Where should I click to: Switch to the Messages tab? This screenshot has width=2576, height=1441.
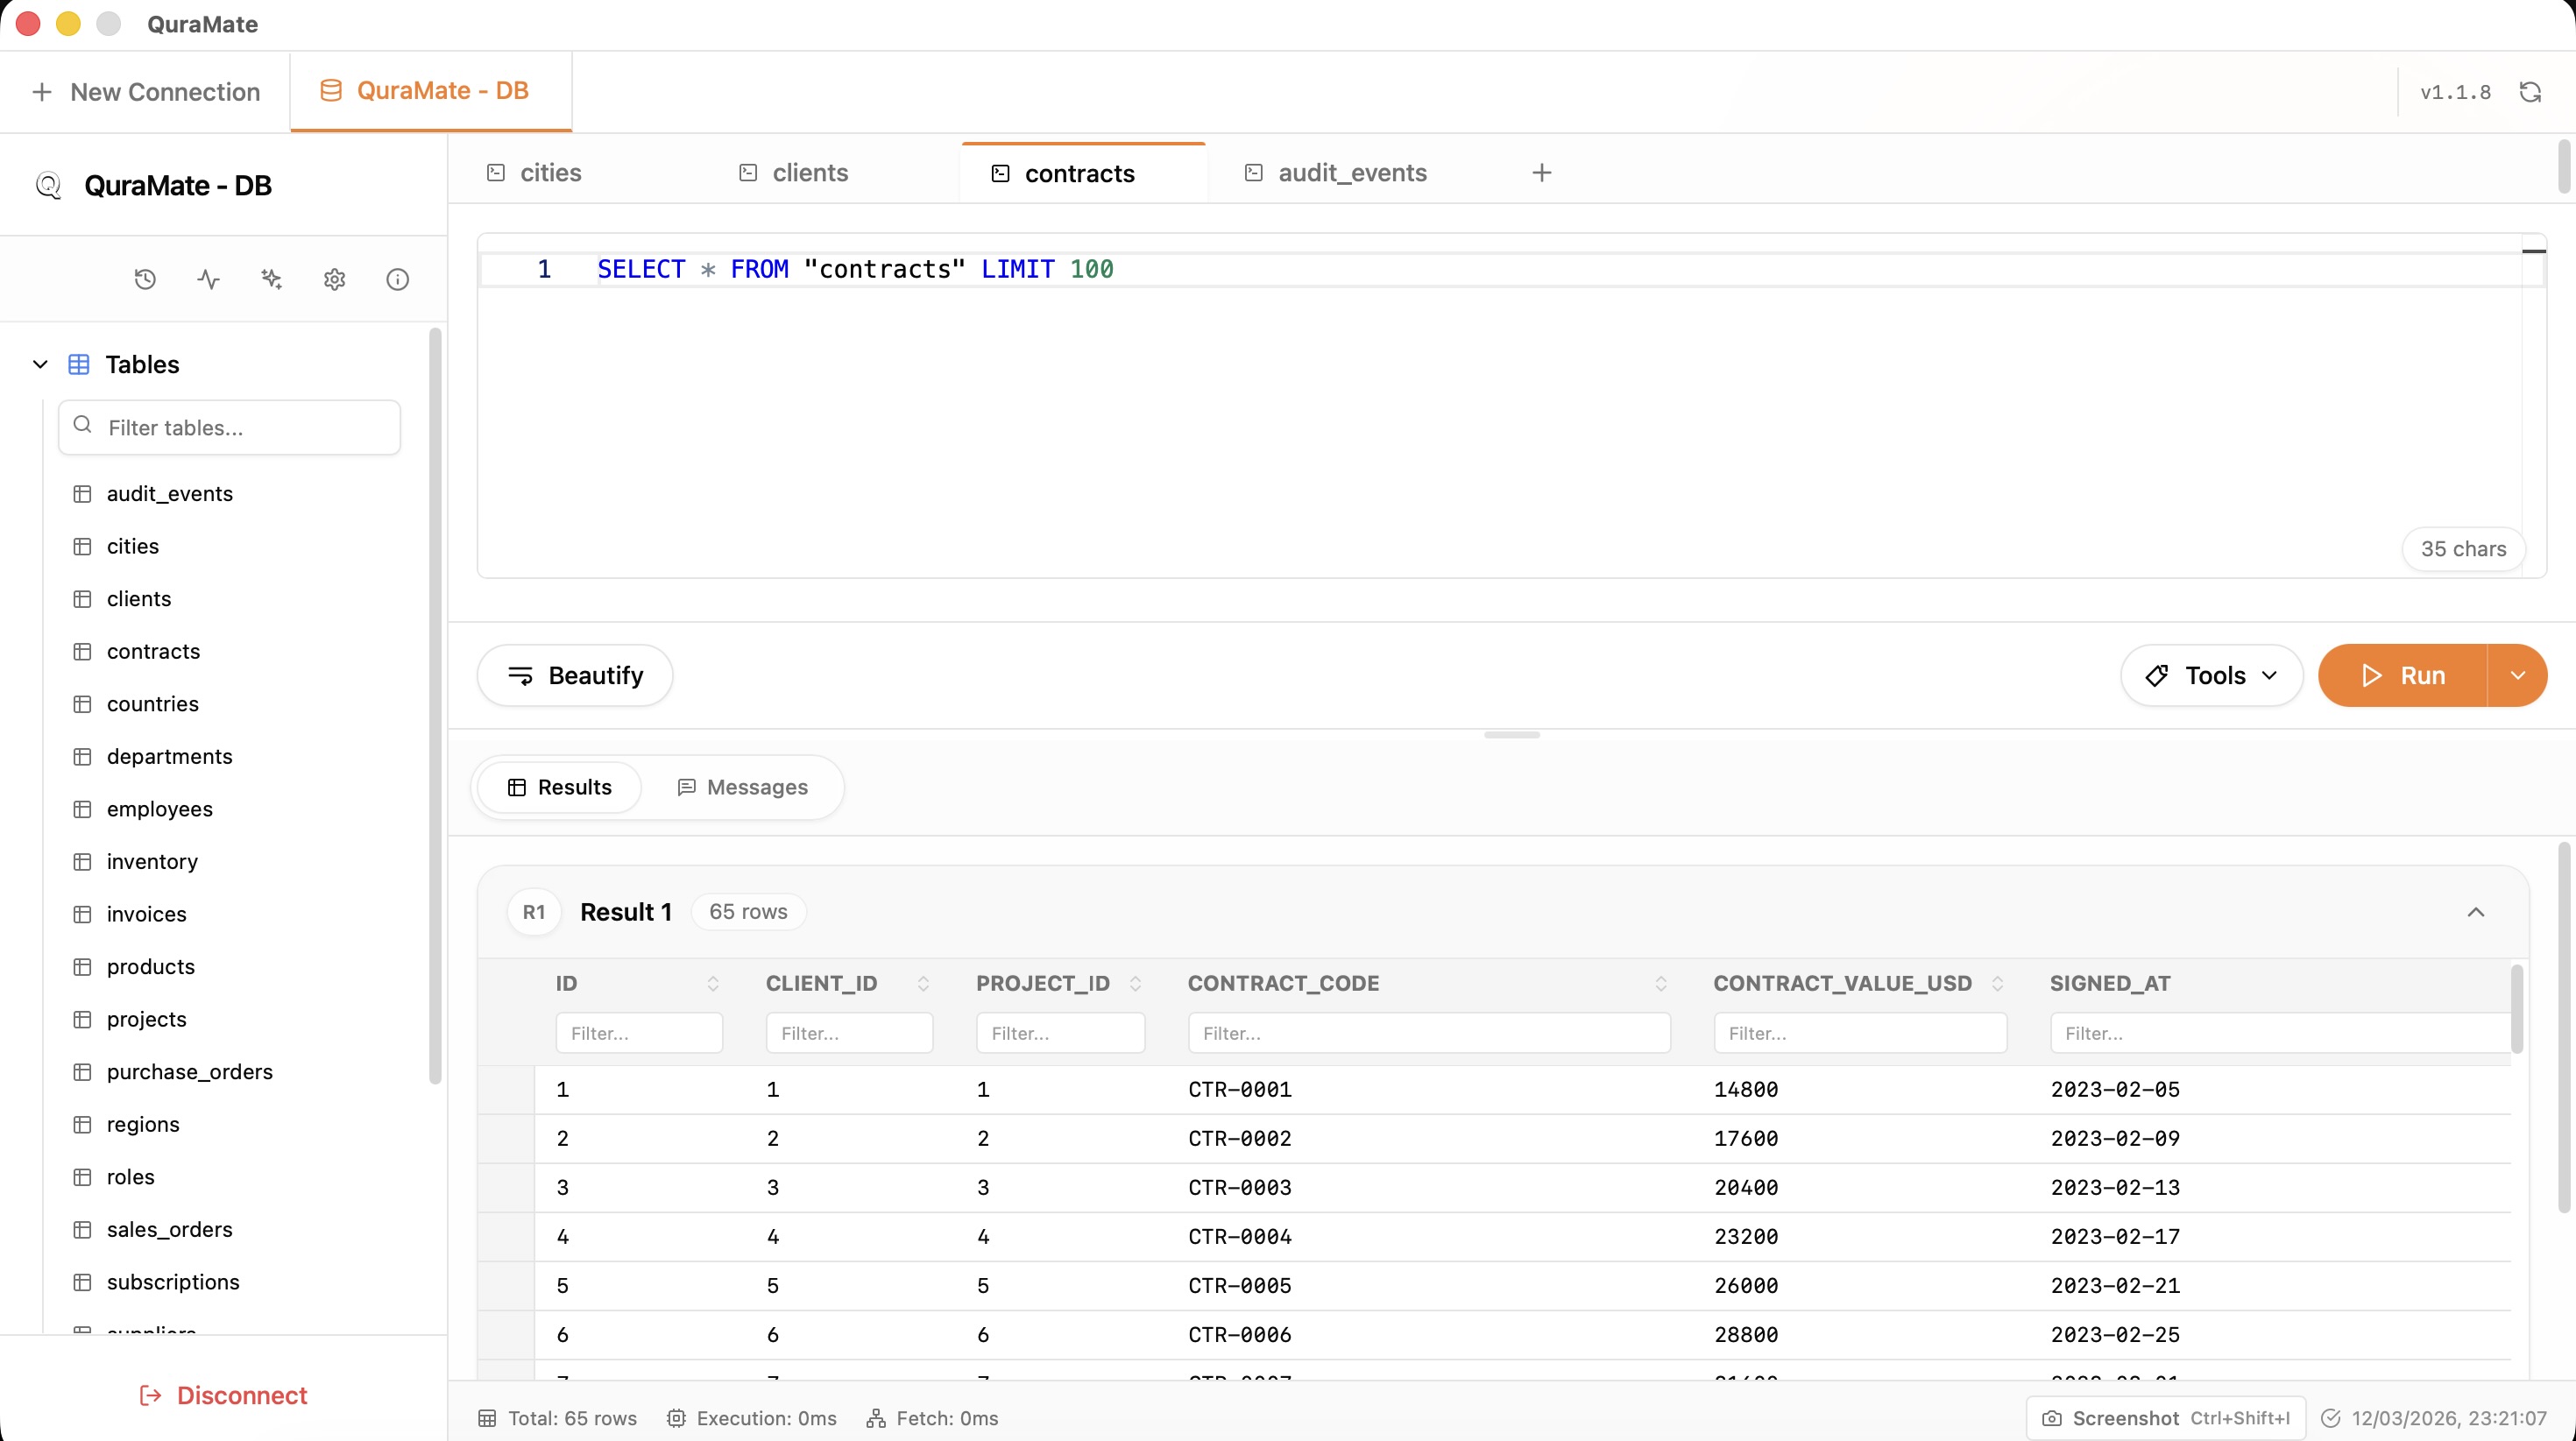coord(743,787)
